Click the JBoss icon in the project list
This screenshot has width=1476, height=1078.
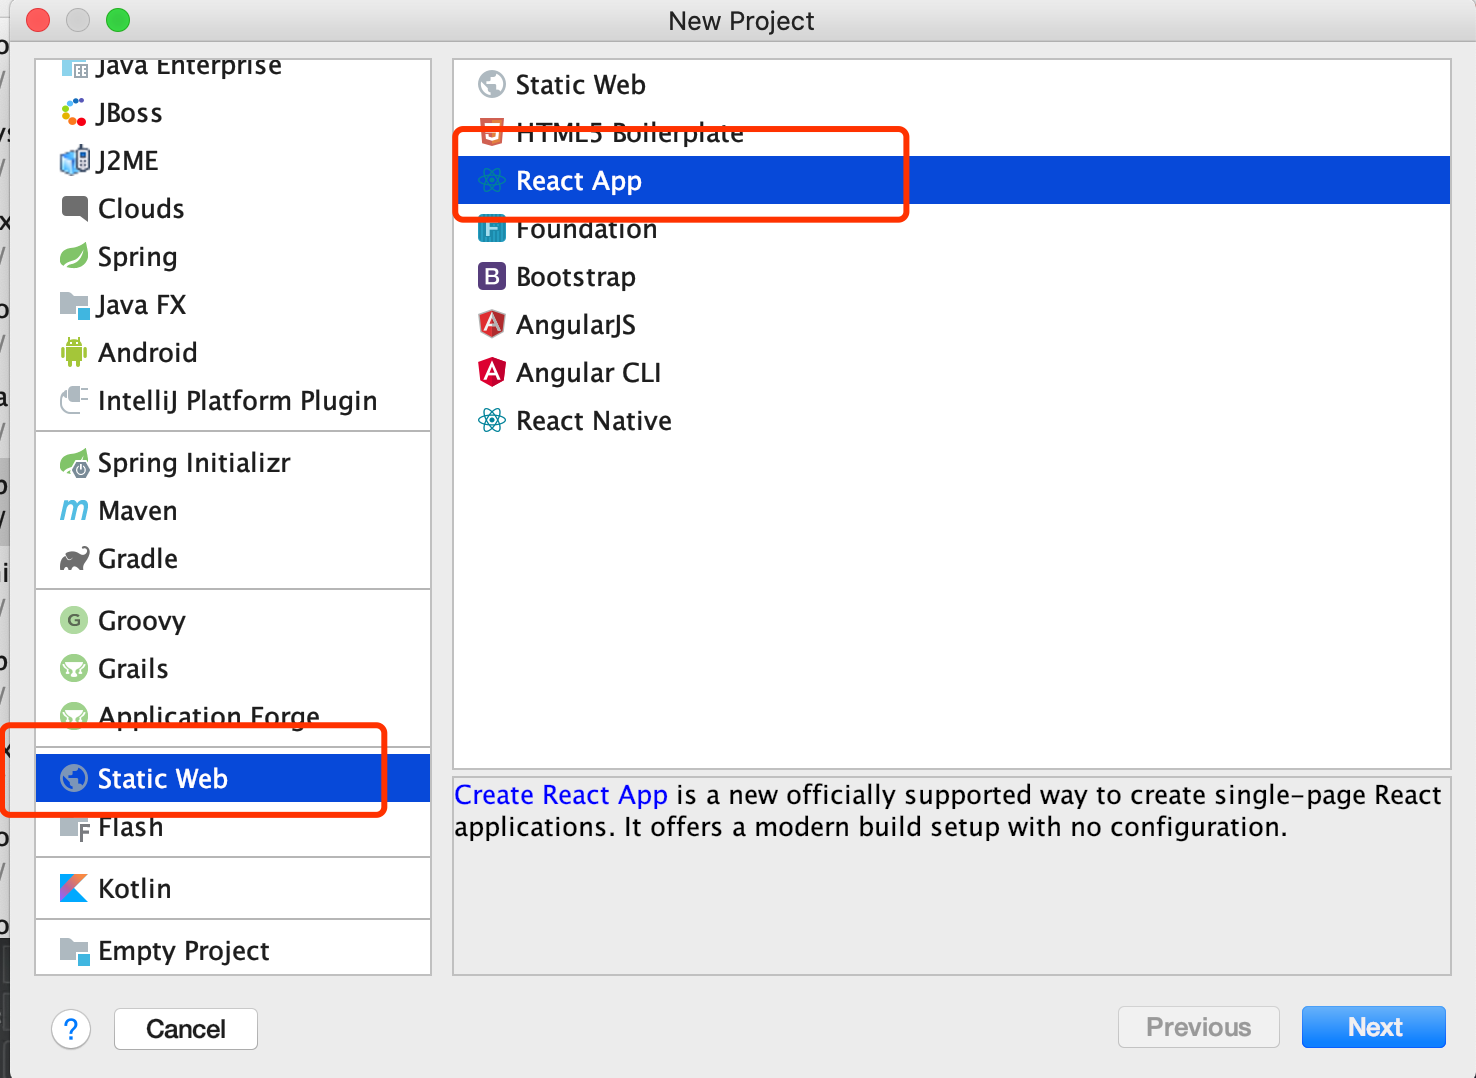[74, 113]
